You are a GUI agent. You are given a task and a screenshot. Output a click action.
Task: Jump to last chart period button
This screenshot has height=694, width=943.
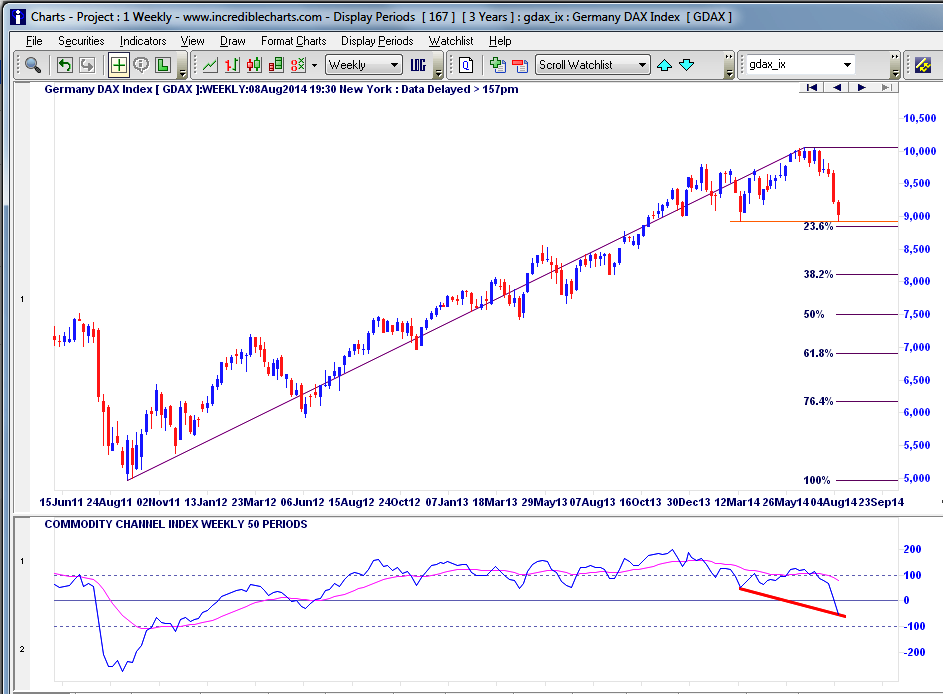click(x=886, y=88)
